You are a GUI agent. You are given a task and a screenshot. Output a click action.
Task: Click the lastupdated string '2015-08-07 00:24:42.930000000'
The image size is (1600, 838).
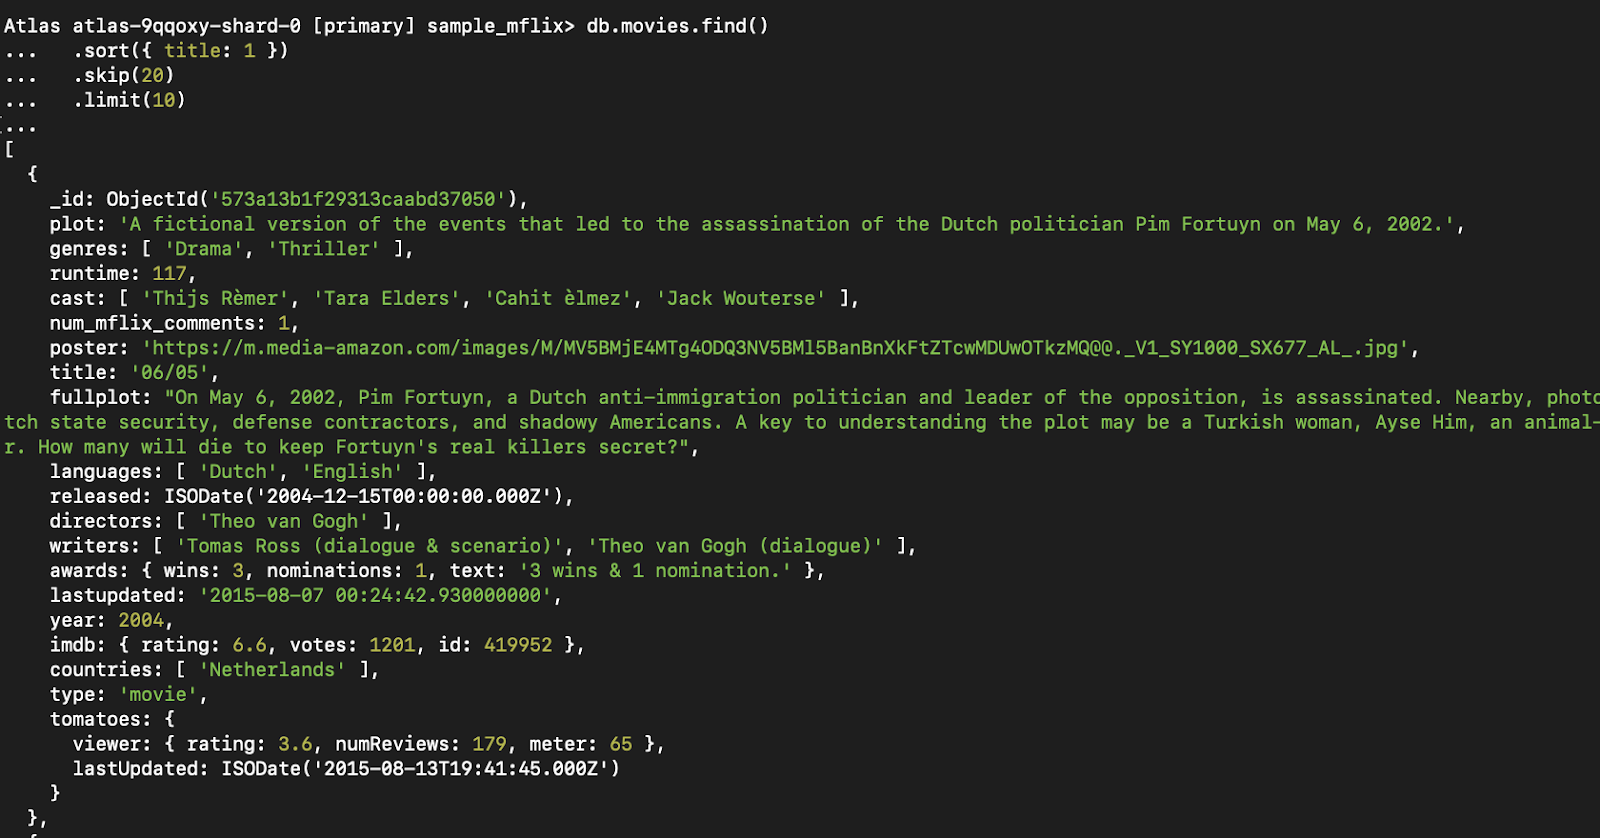coord(375,595)
